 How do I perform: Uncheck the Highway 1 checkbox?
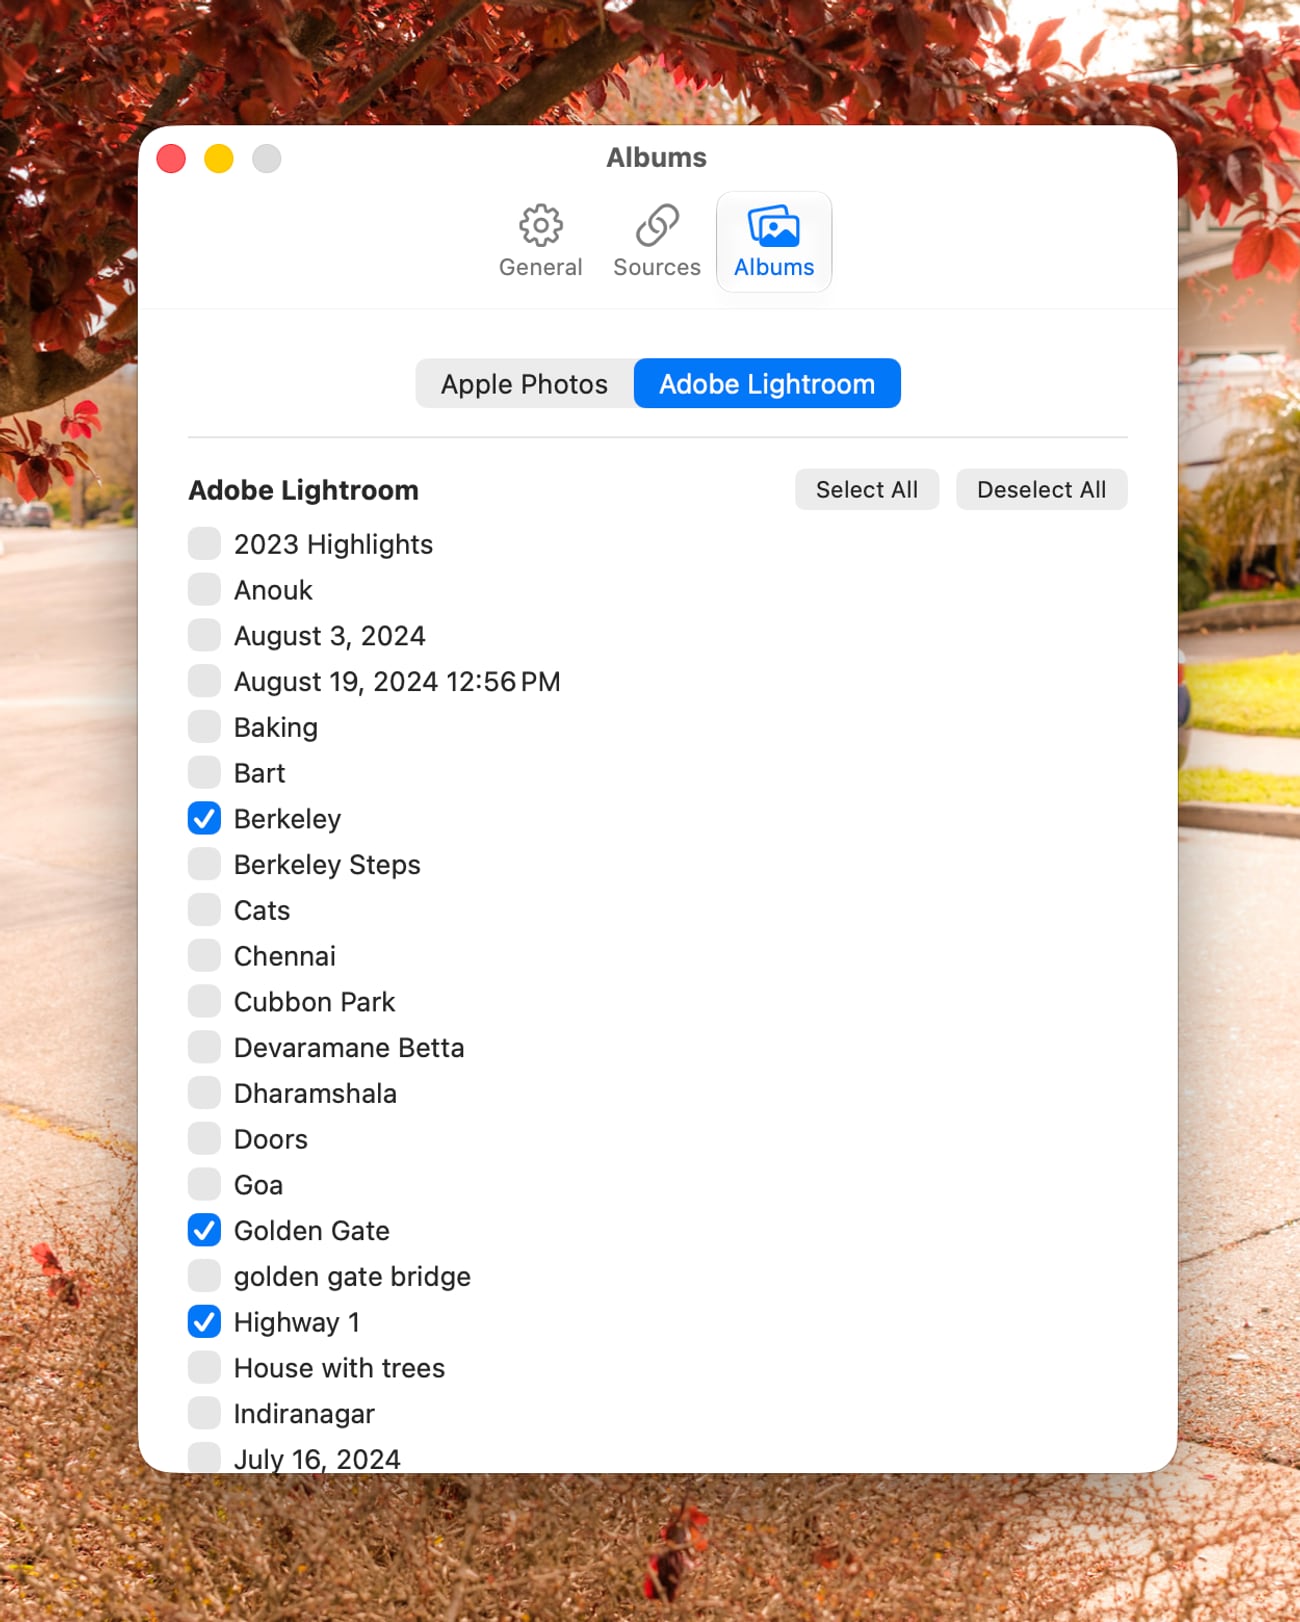pos(205,1322)
